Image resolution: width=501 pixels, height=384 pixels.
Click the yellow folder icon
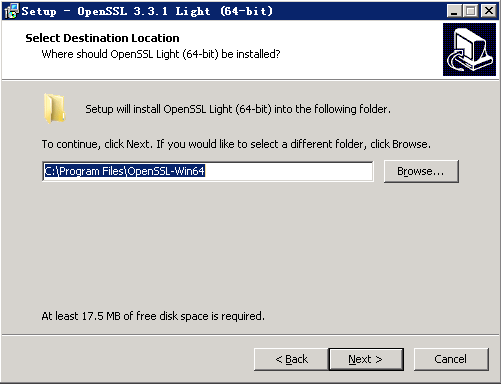pos(54,108)
